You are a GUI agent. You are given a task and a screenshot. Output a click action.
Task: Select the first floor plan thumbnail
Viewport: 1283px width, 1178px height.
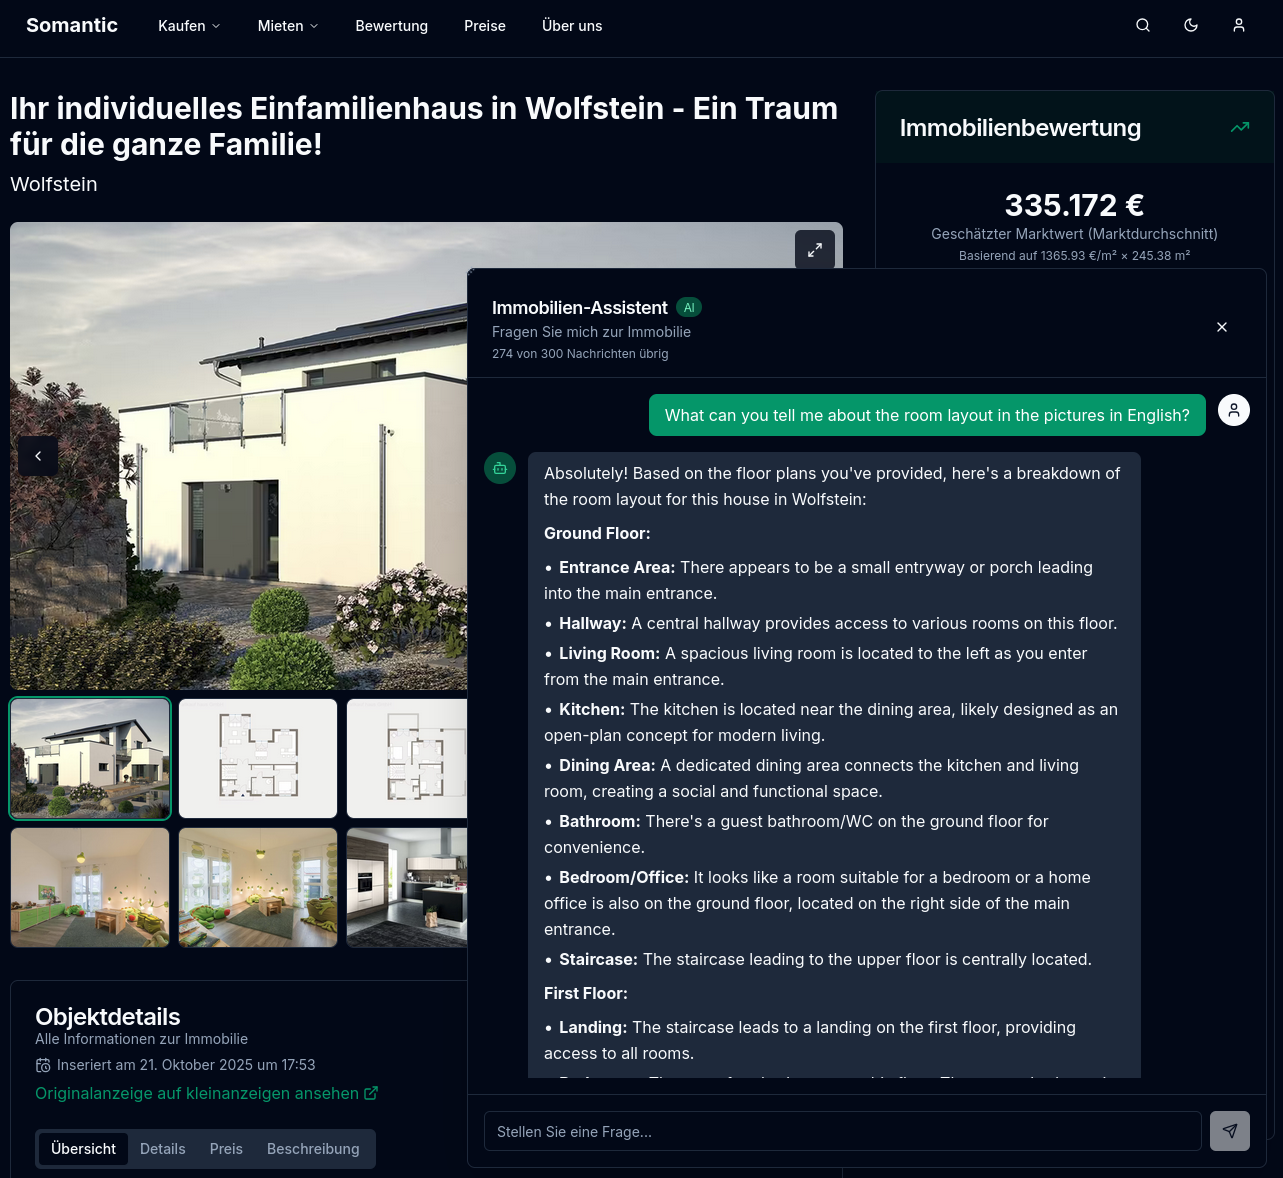(258, 758)
